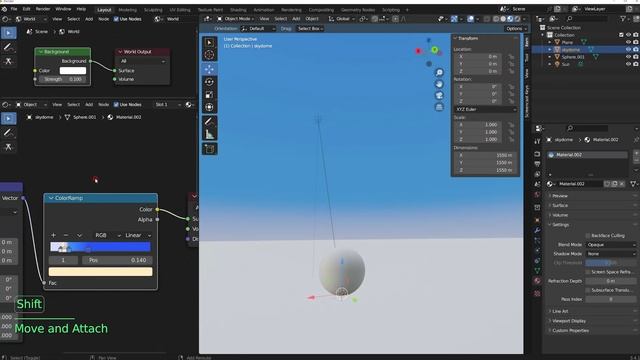Click the remove stop minus button on ColorRamp
This screenshot has width=640, height=360.
click(x=66, y=235)
